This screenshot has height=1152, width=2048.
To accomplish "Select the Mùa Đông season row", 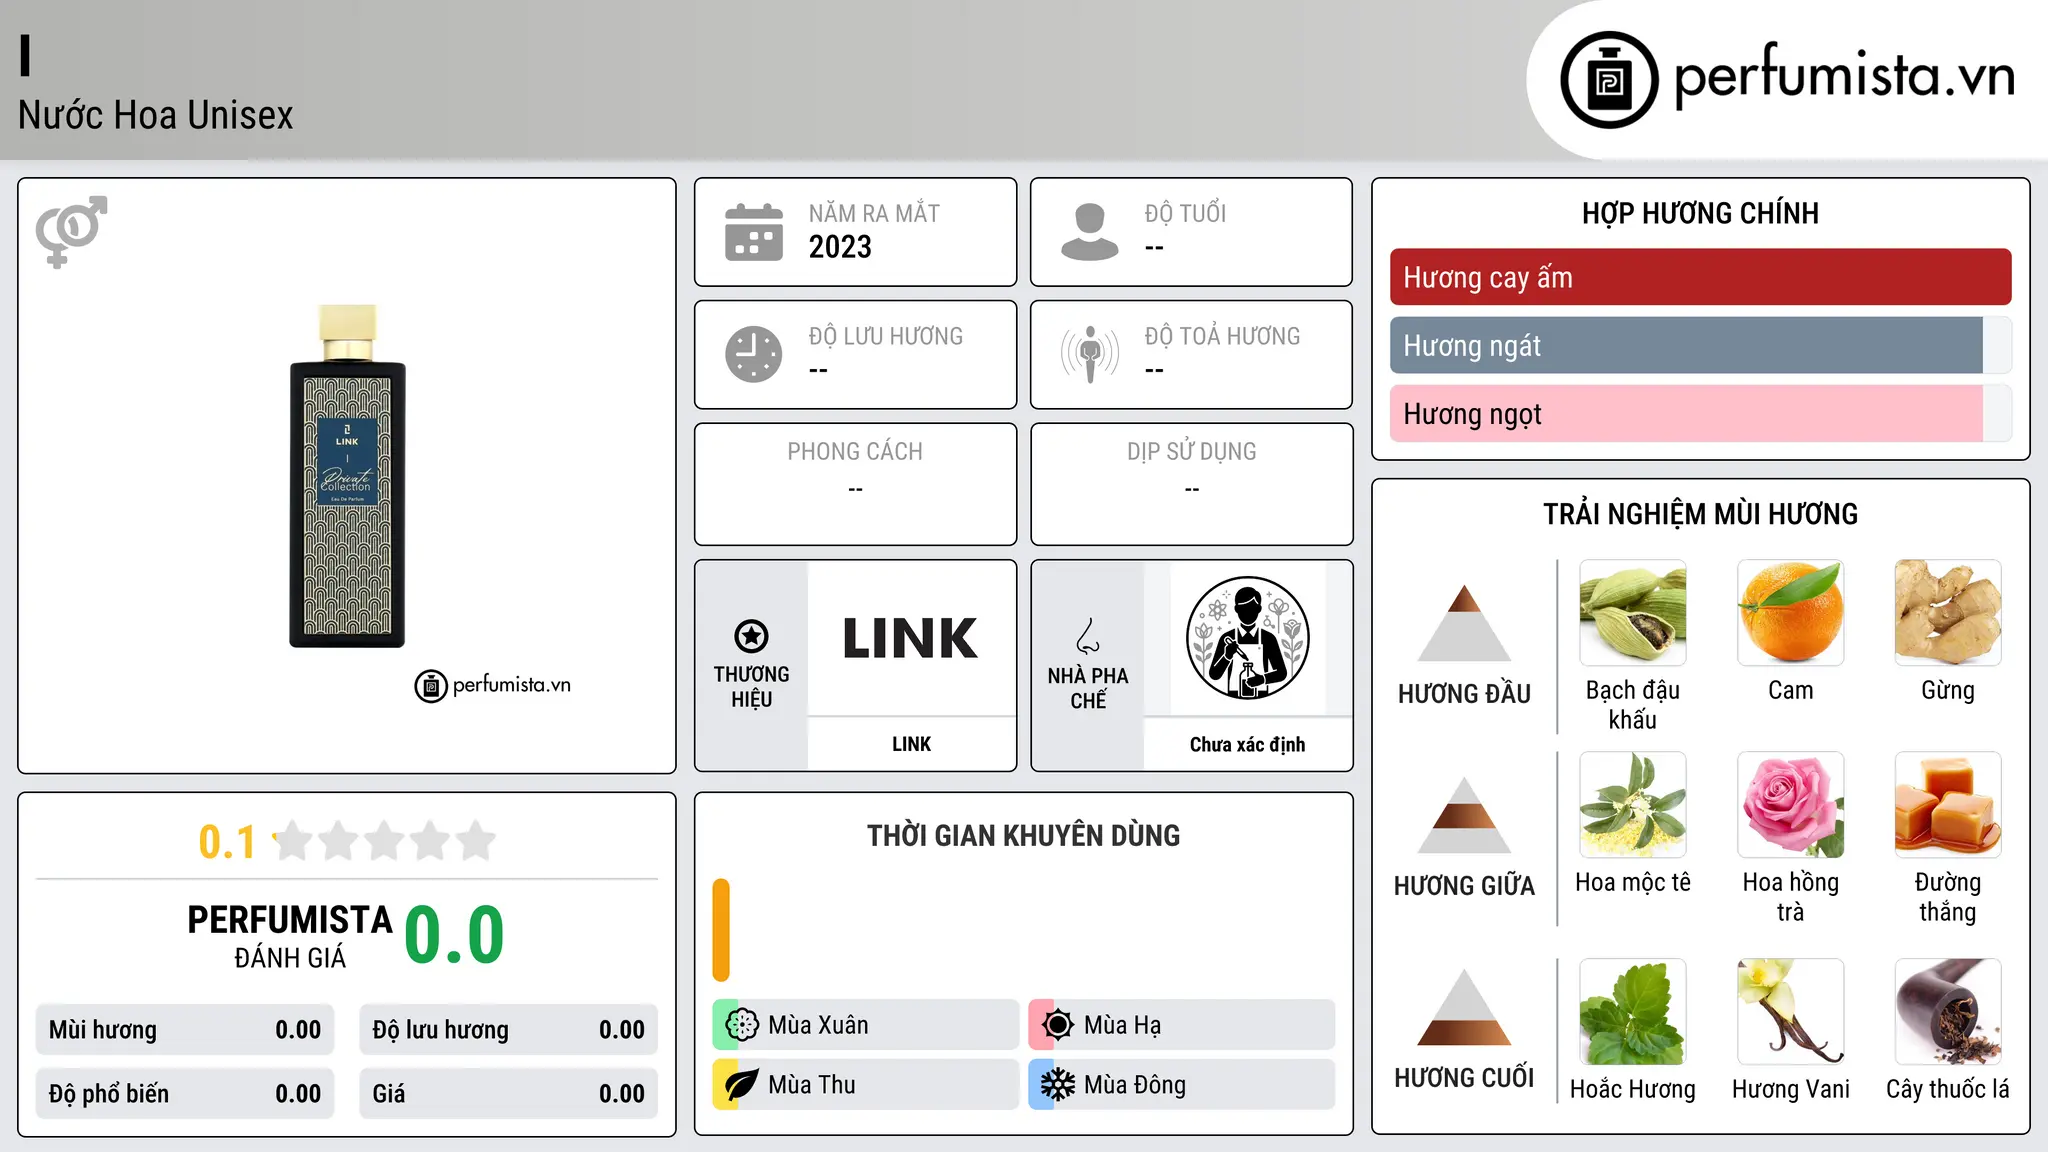I will click(x=1182, y=1085).
